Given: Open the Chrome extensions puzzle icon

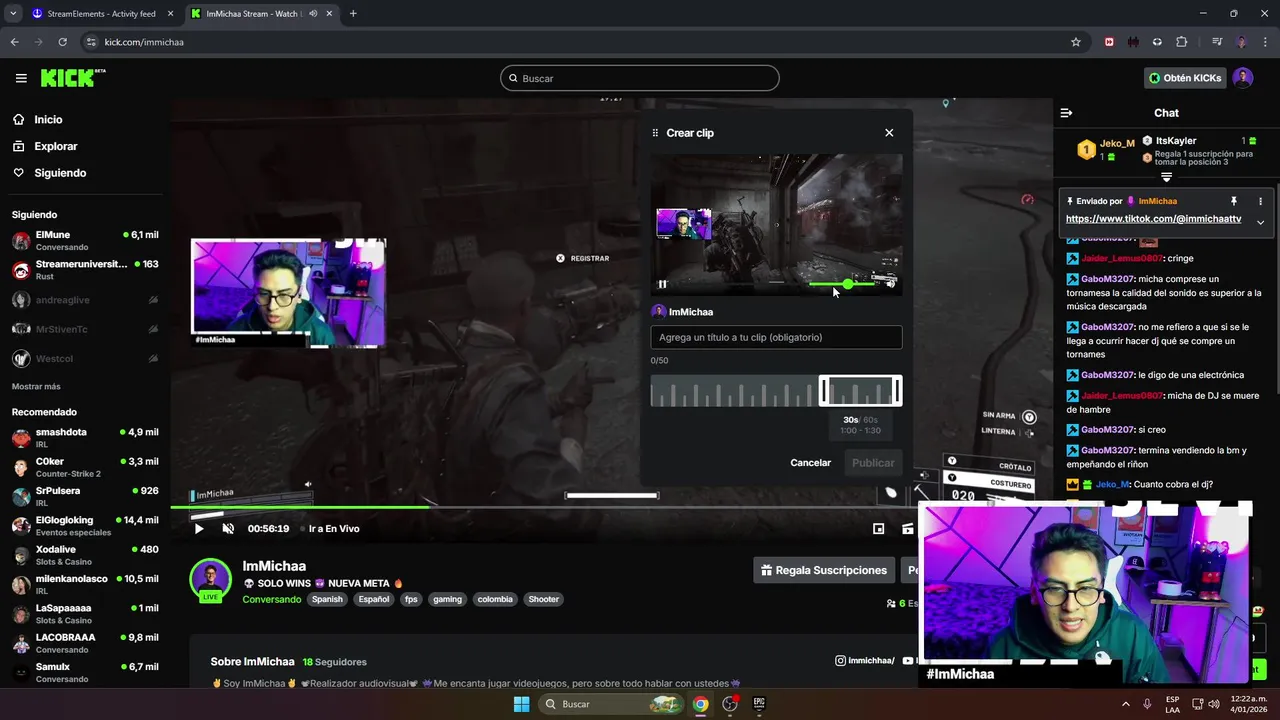Looking at the screenshot, I should pos(1182,42).
